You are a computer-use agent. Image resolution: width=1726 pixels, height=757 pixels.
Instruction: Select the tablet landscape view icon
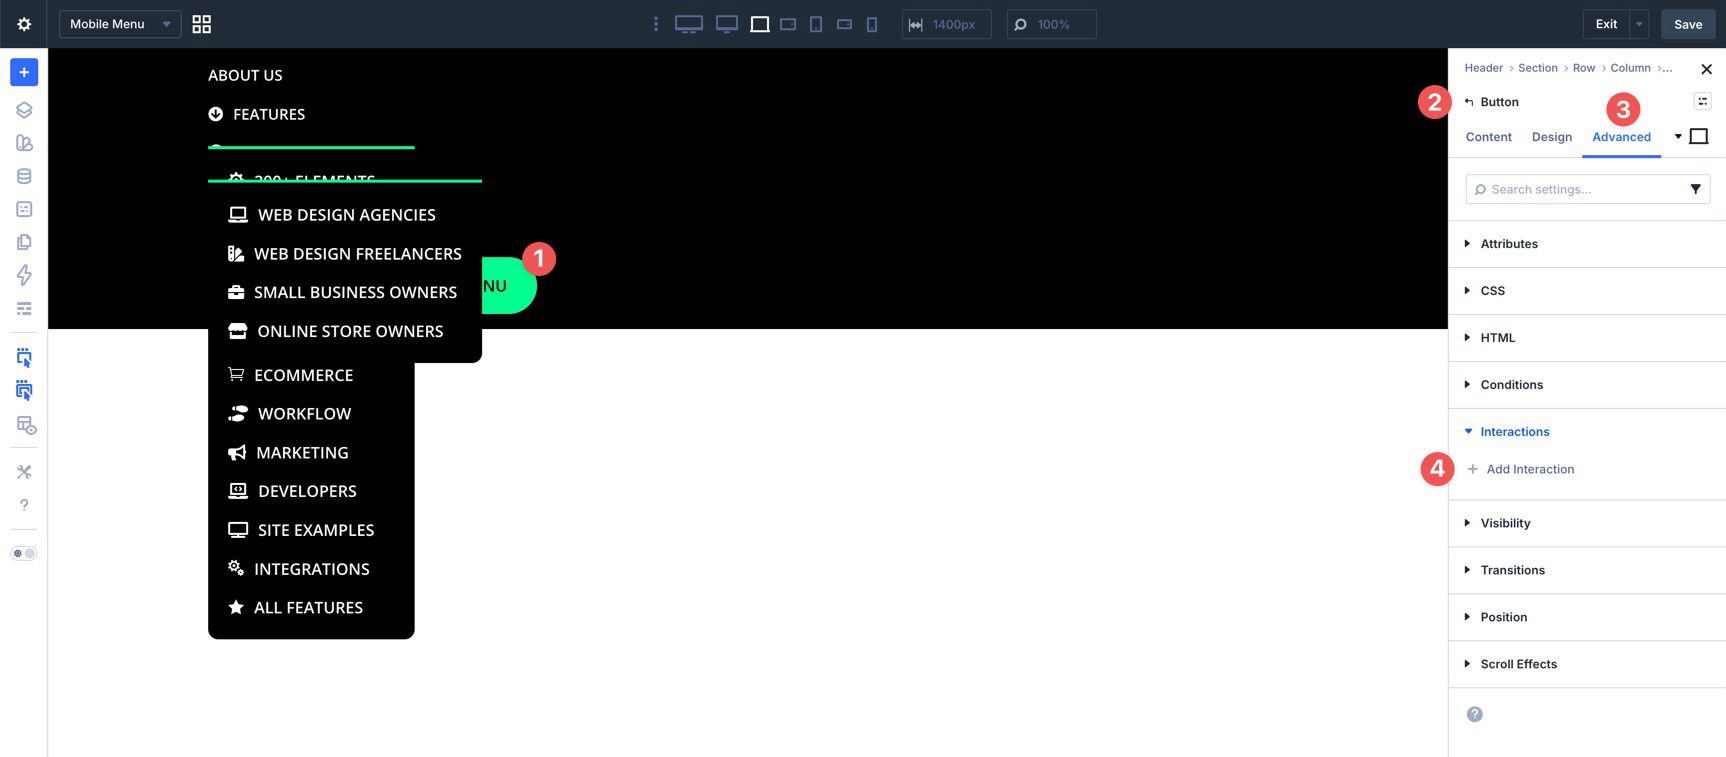pos(788,24)
